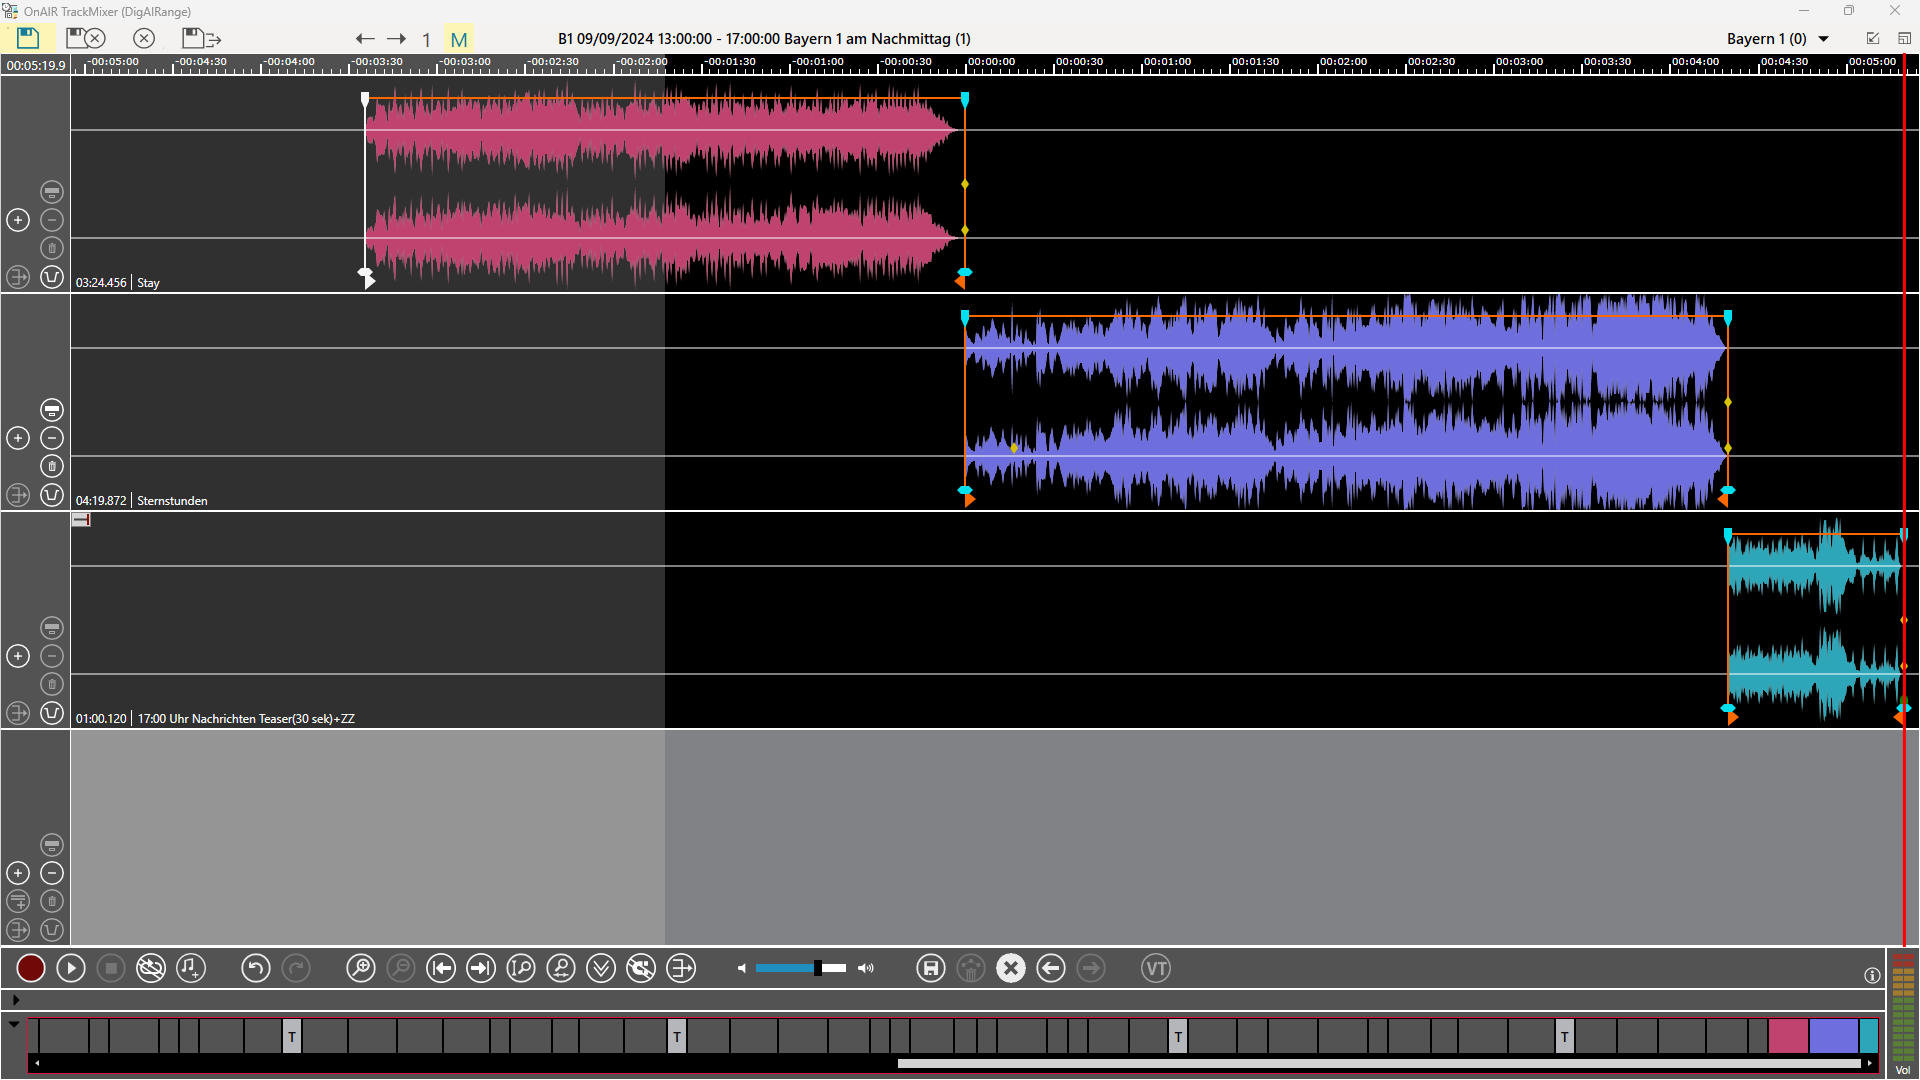Screen dimensions: 1920x1080
Task: Toggle the highlighted M mode button
Action: tap(459, 39)
